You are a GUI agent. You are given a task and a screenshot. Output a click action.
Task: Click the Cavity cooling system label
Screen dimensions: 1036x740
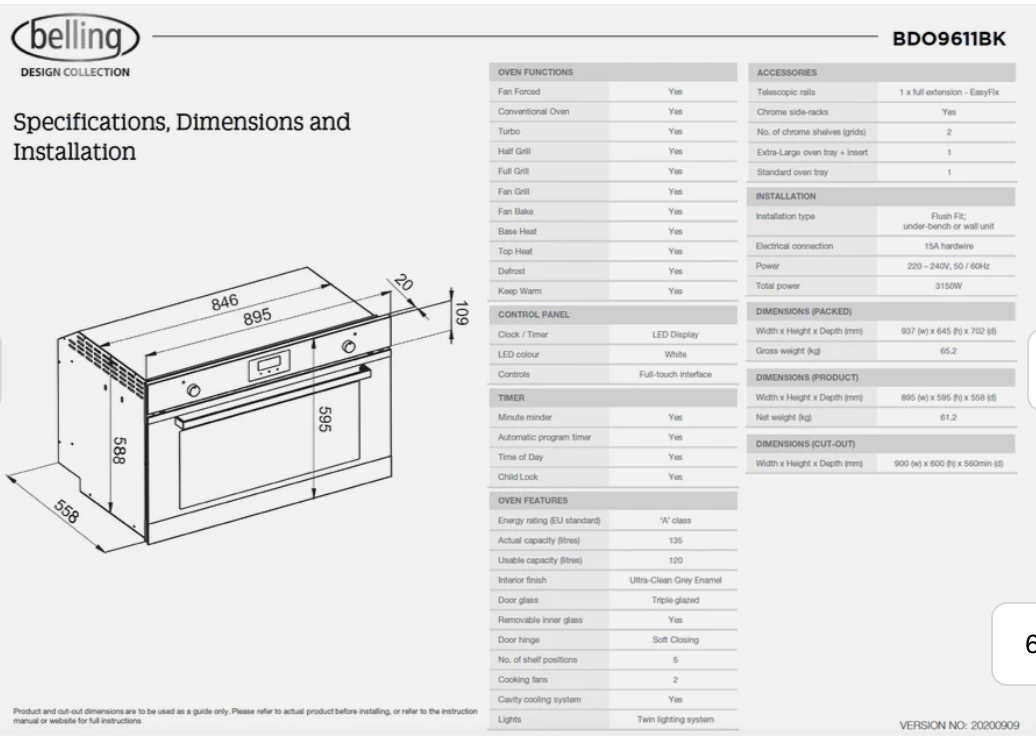point(539,699)
